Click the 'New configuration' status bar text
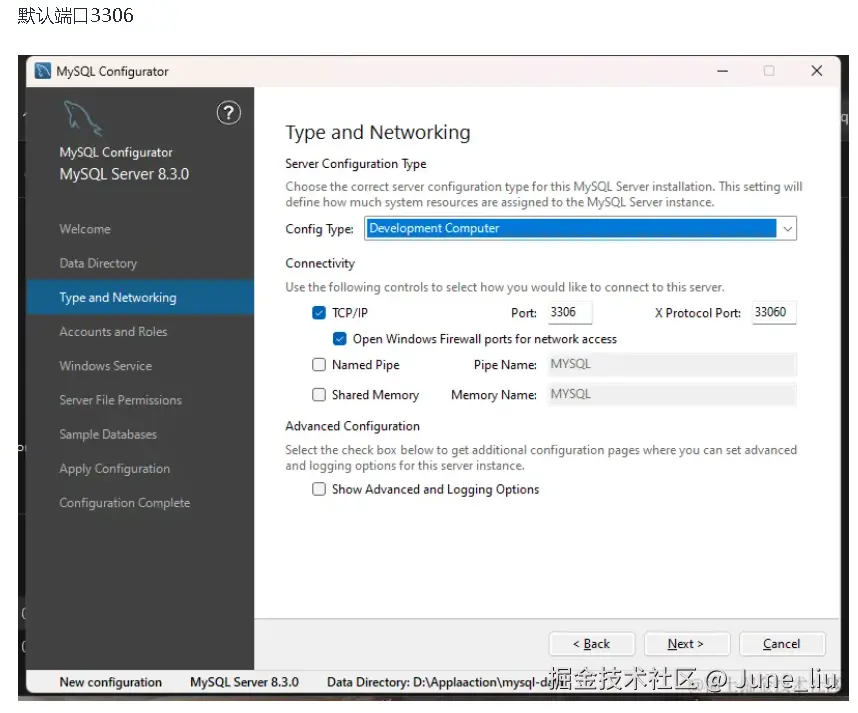Screen dimensions: 858x713 click(x=111, y=682)
